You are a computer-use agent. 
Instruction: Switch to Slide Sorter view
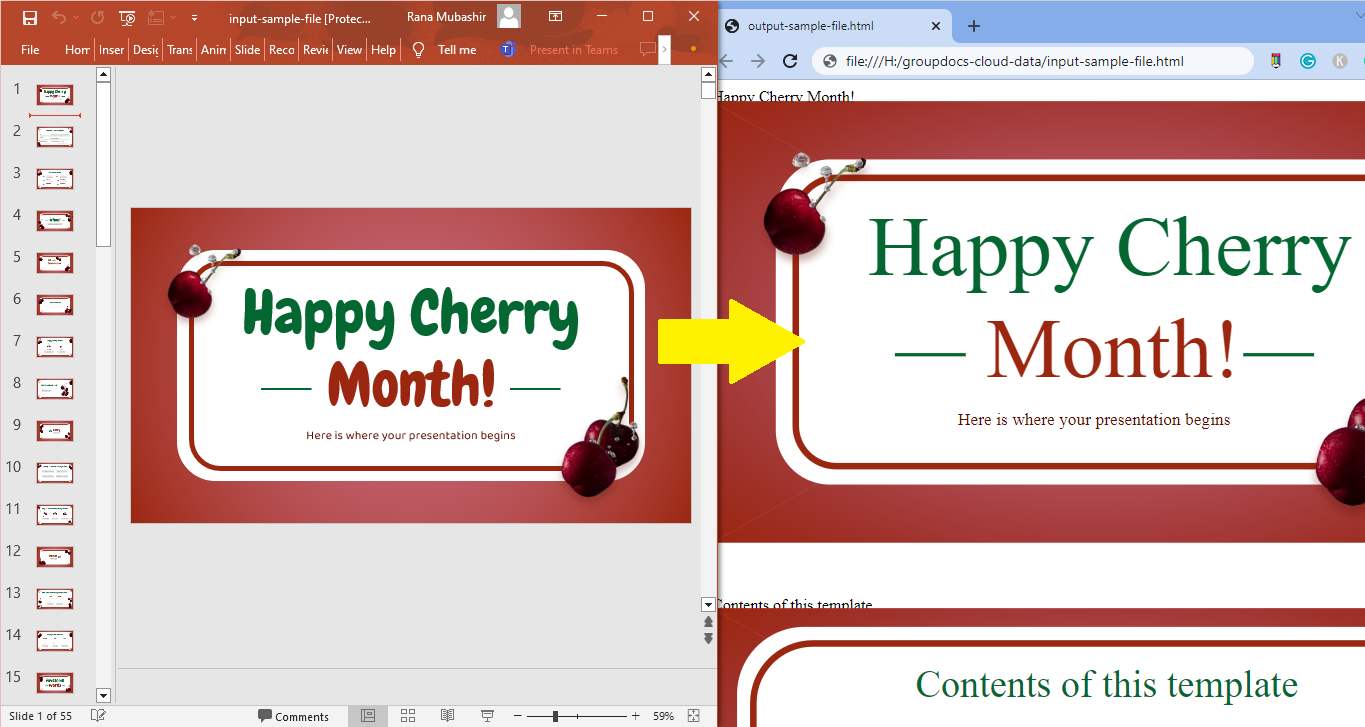[407, 715]
